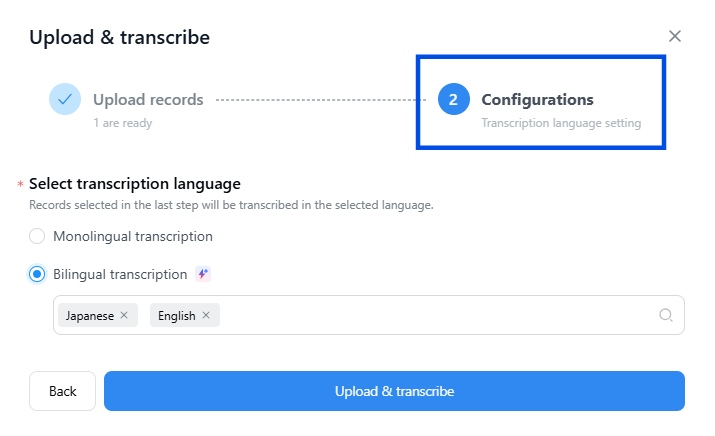This screenshot has height=436, width=715.
Task: Start with the blue Upload & transcribe button
Action: tap(394, 391)
